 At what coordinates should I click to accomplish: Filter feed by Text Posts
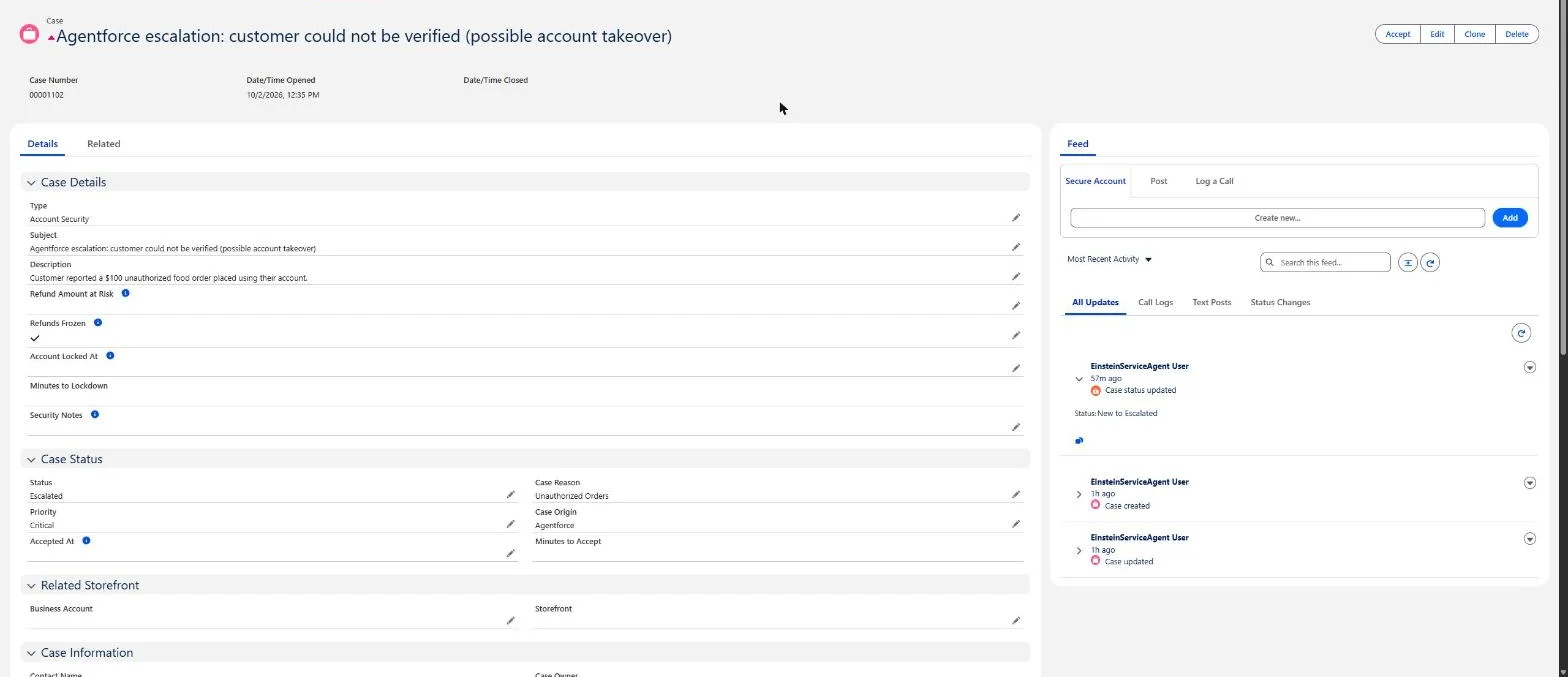(x=1211, y=302)
